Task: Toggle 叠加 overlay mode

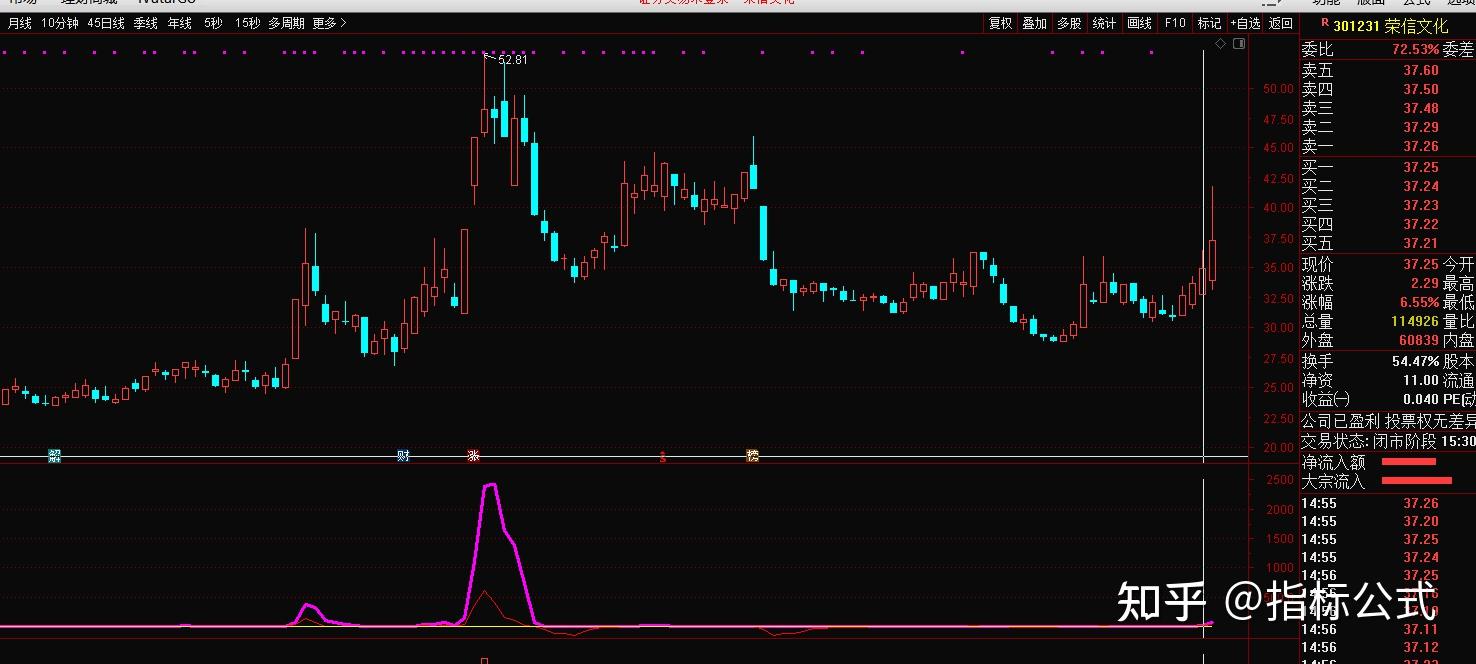Action: point(1034,23)
